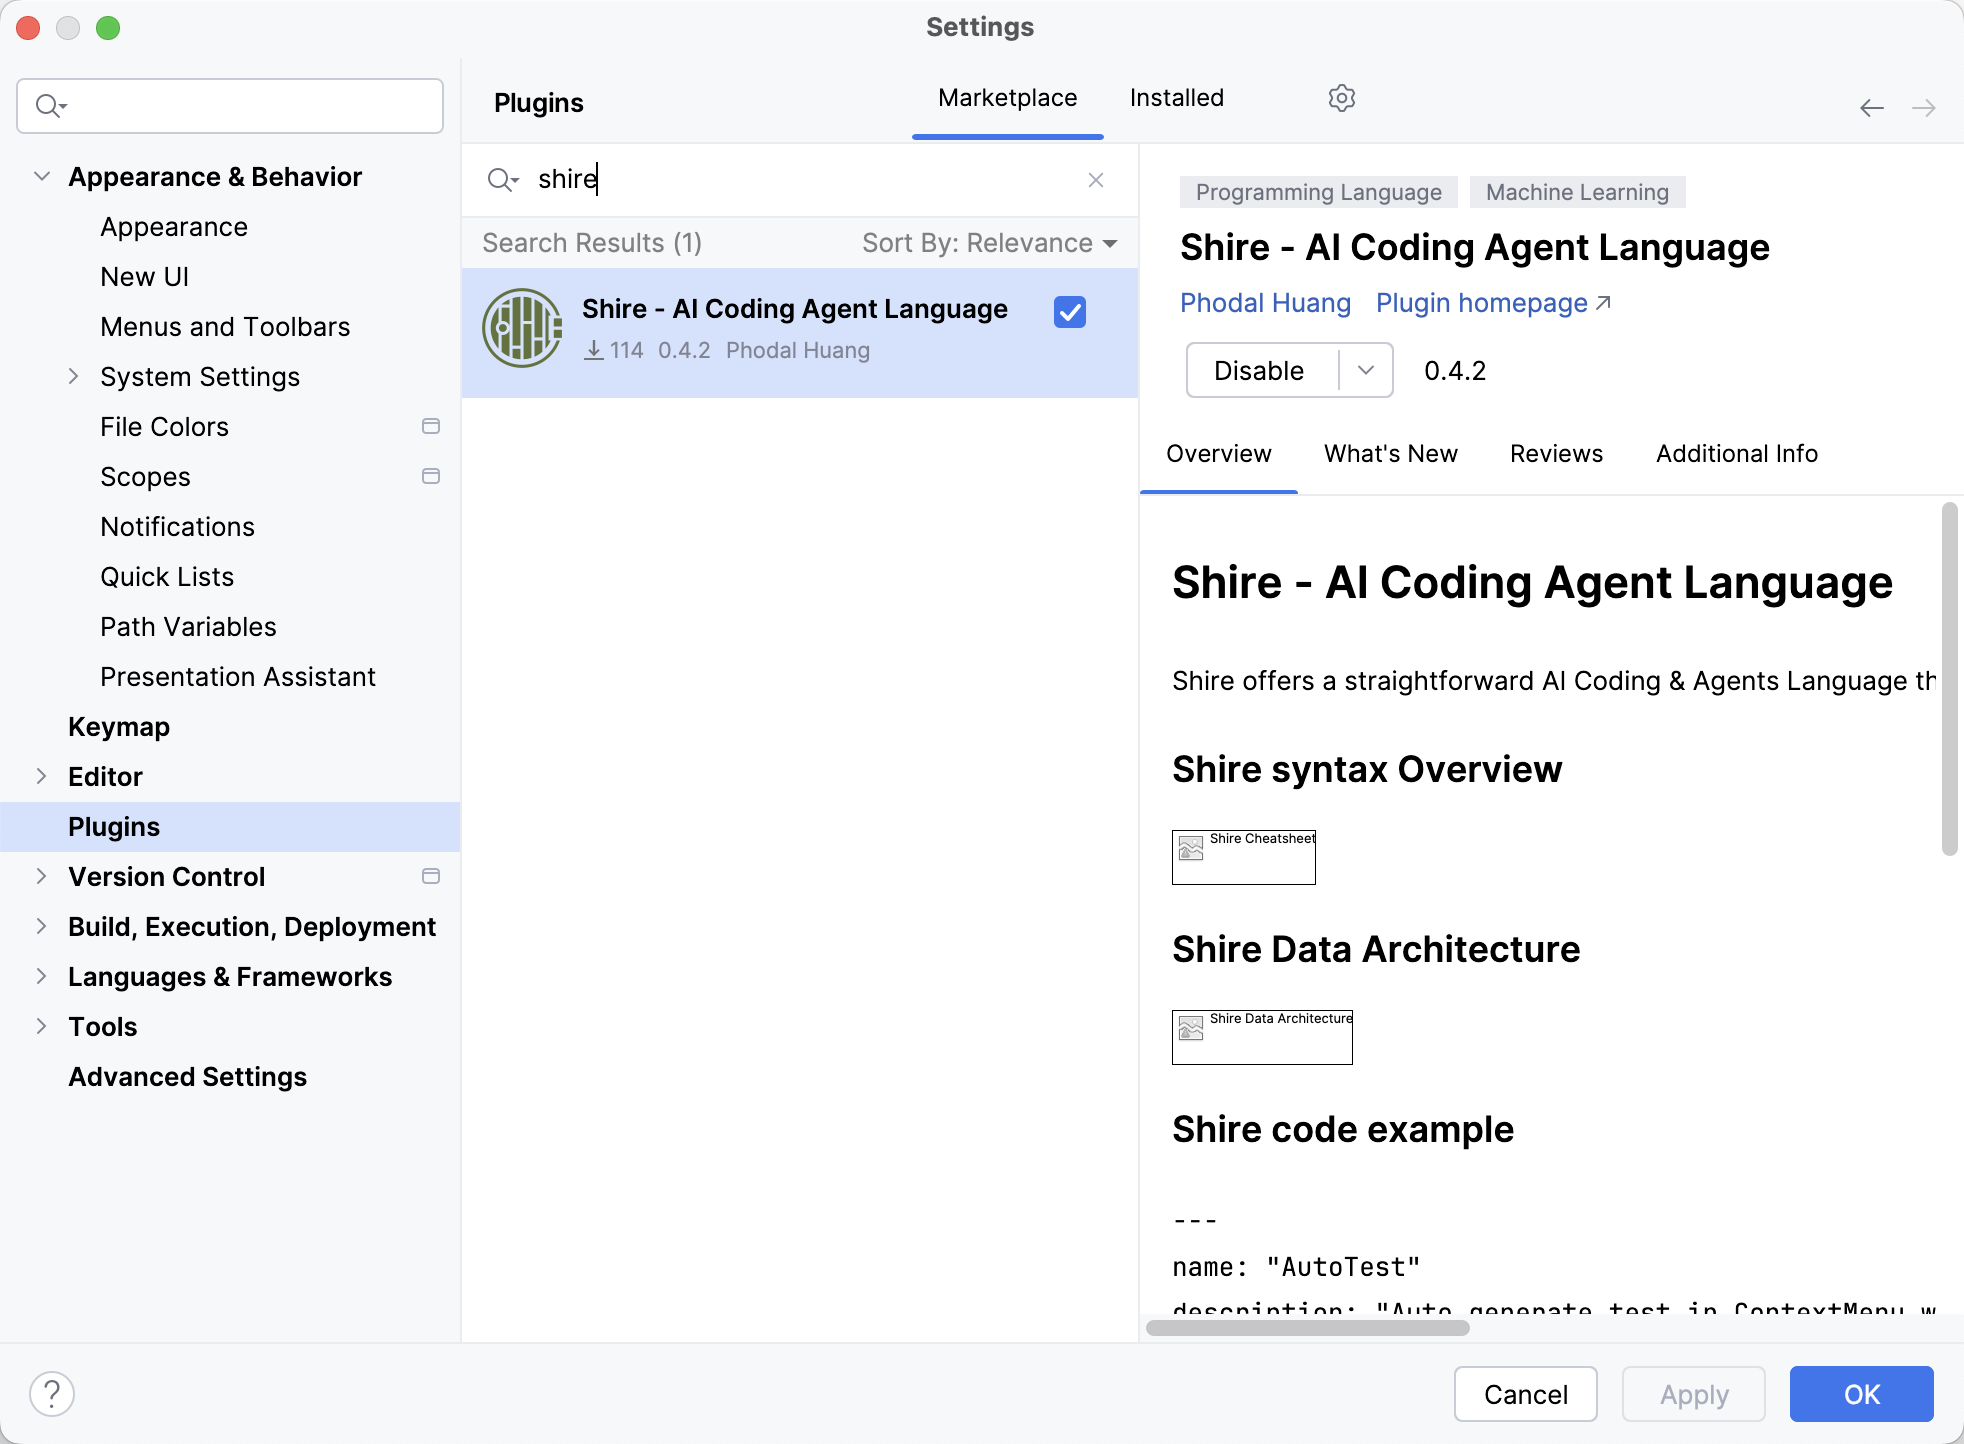Screen dimensions: 1964x1444
Task: Click the search icon in plugins search
Action: click(503, 180)
